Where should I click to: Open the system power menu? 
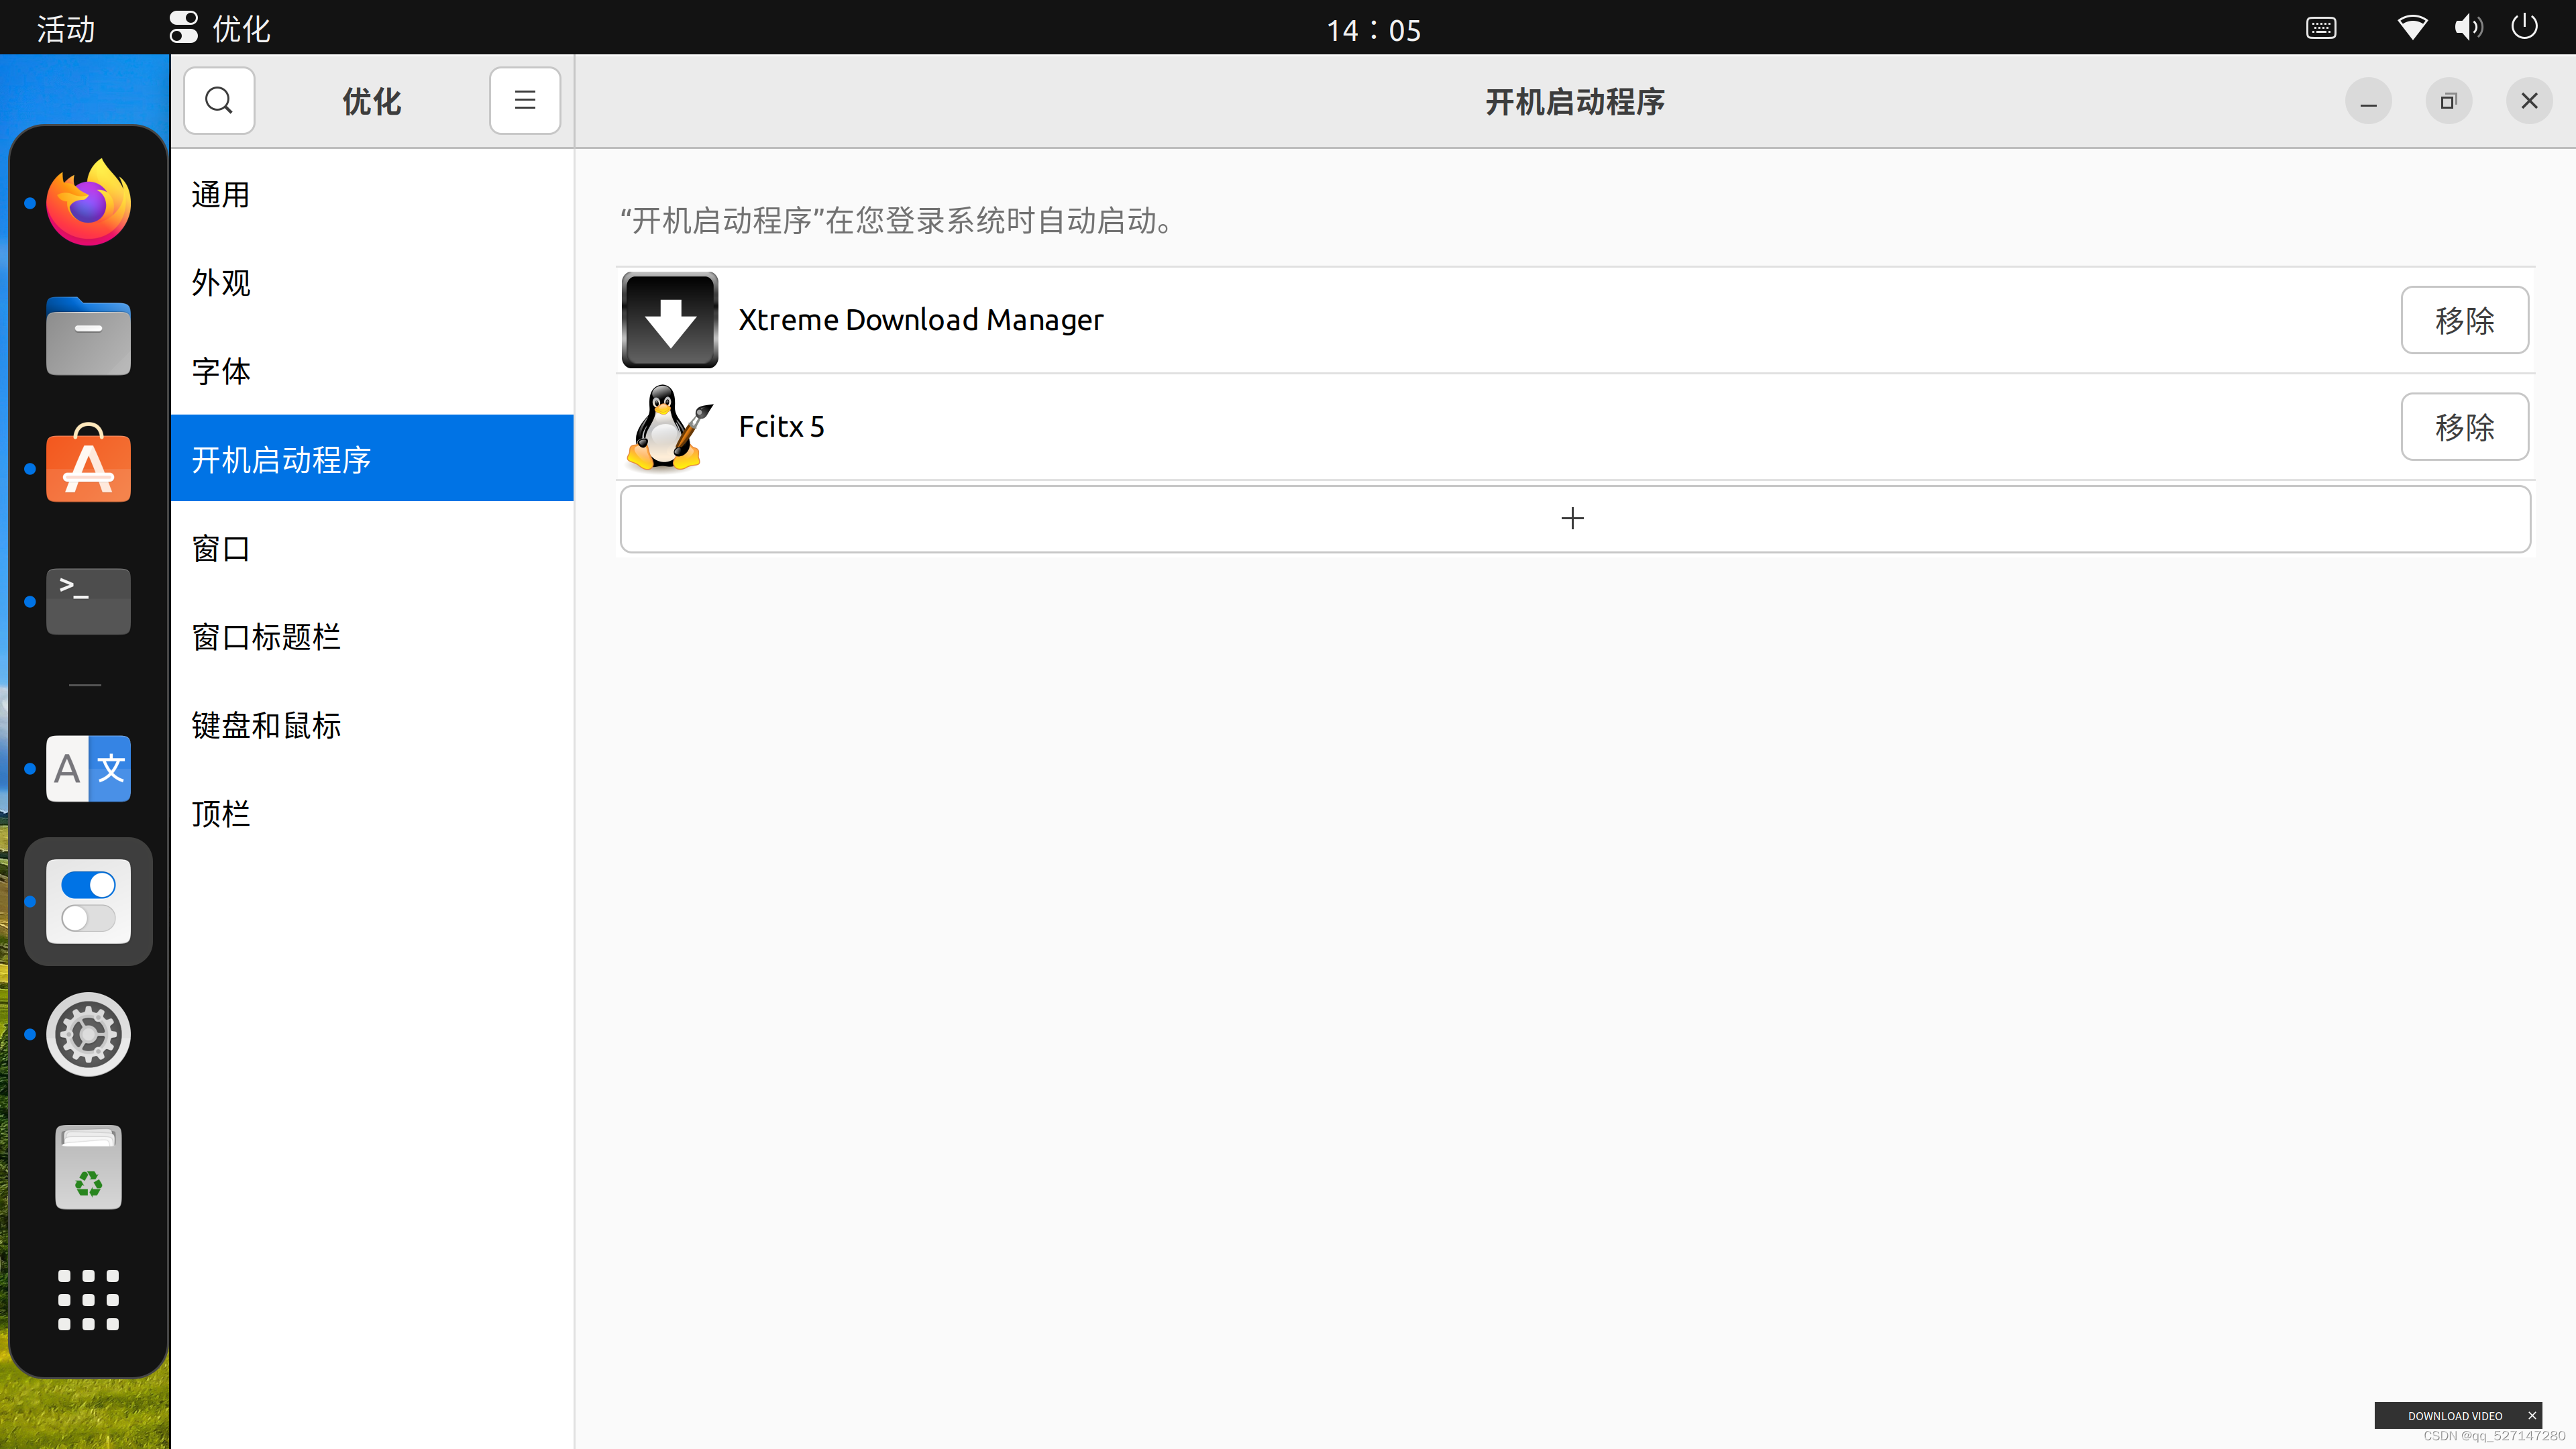(2524, 27)
